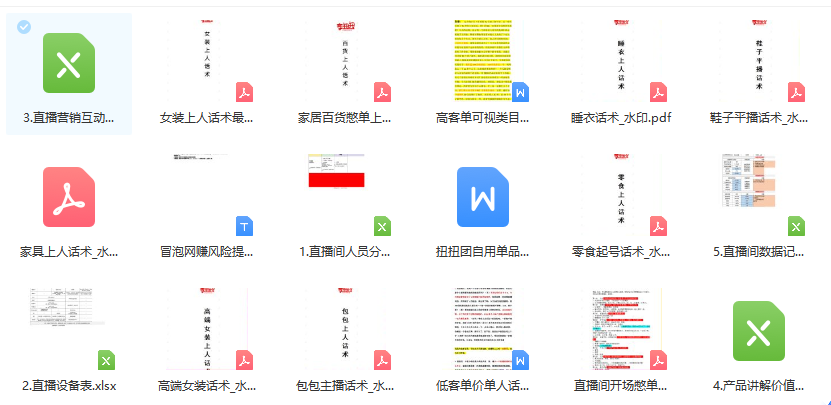Click the PDF badge on 包包主播话术 thumbnail
Image resolution: width=831 pixels, height=405 pixels.
point(383,360)
